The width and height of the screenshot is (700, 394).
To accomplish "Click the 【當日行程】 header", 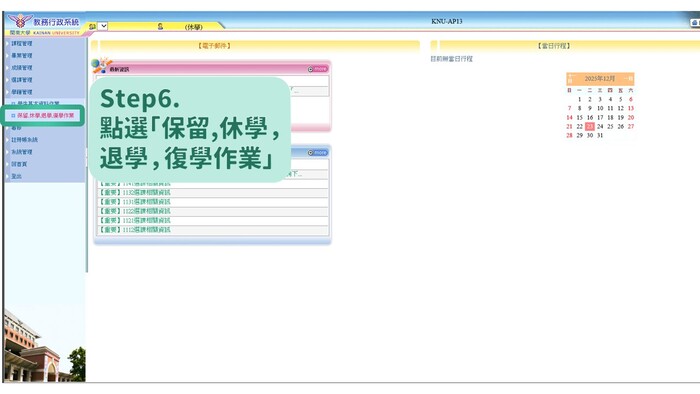I will (554, 46).
